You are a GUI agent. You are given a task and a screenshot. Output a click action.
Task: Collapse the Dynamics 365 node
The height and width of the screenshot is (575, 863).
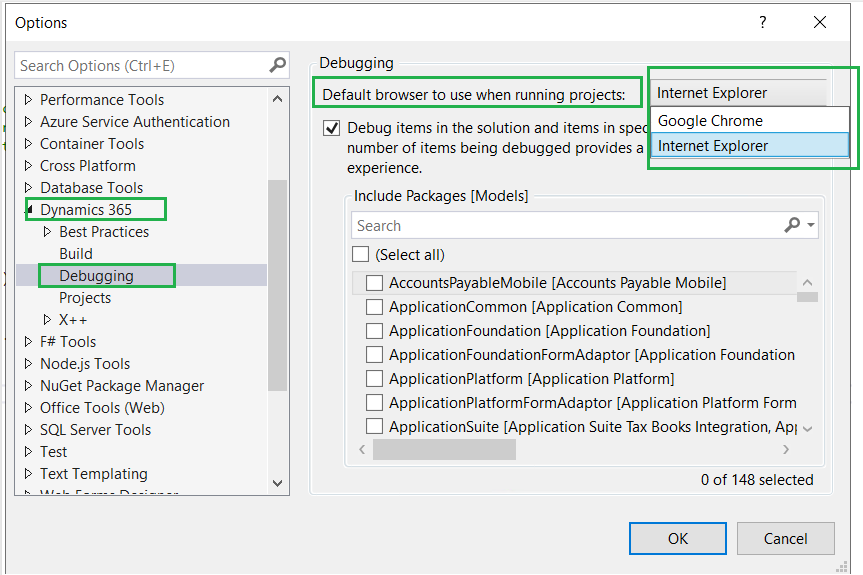[x=30, y=210]
